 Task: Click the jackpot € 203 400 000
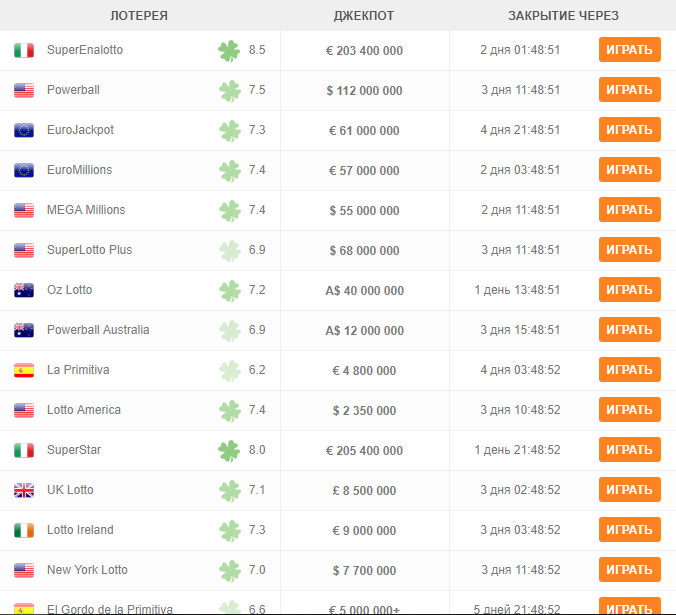coord(364,51)
